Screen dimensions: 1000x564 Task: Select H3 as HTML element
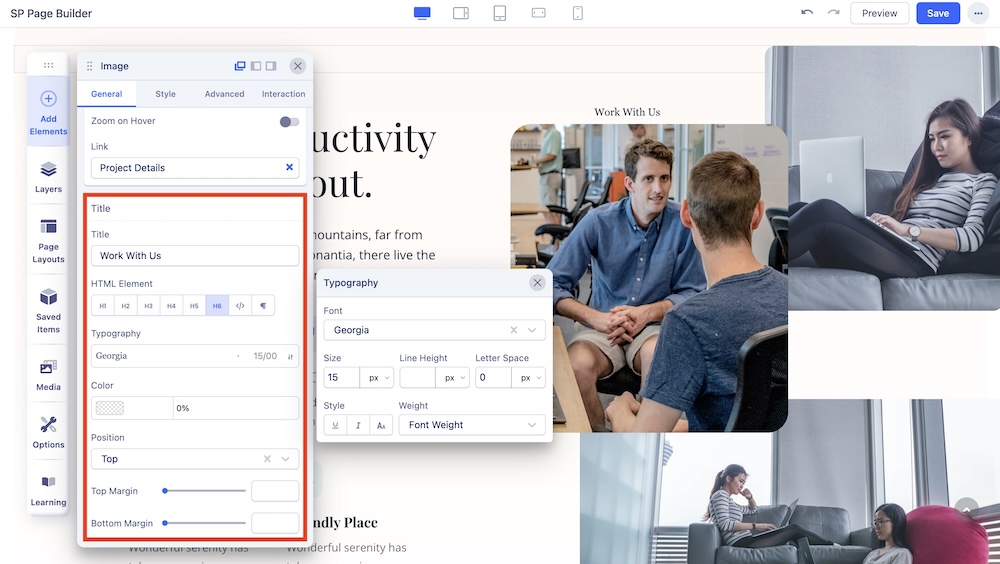coord(148,306)
